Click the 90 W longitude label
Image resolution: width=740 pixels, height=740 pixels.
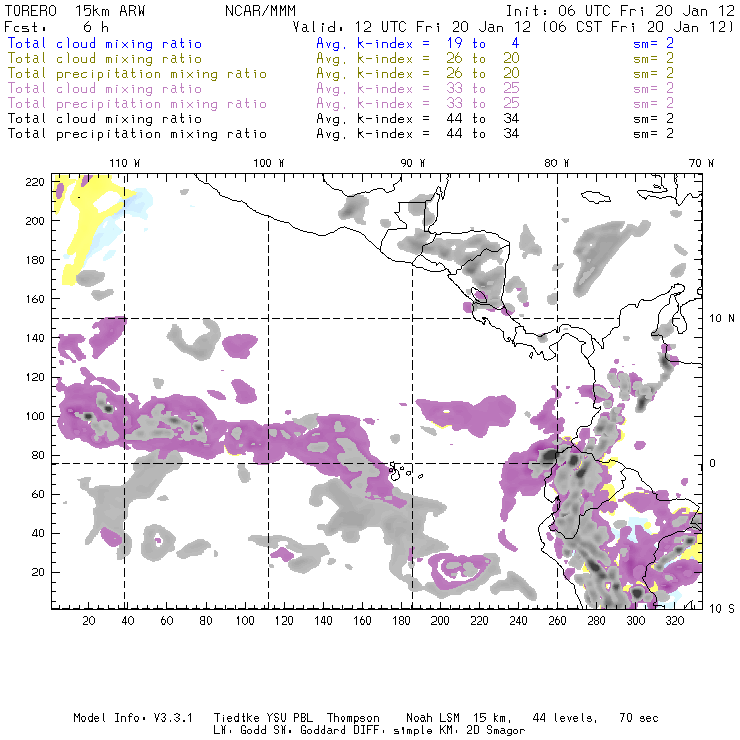tap(413, 163)
